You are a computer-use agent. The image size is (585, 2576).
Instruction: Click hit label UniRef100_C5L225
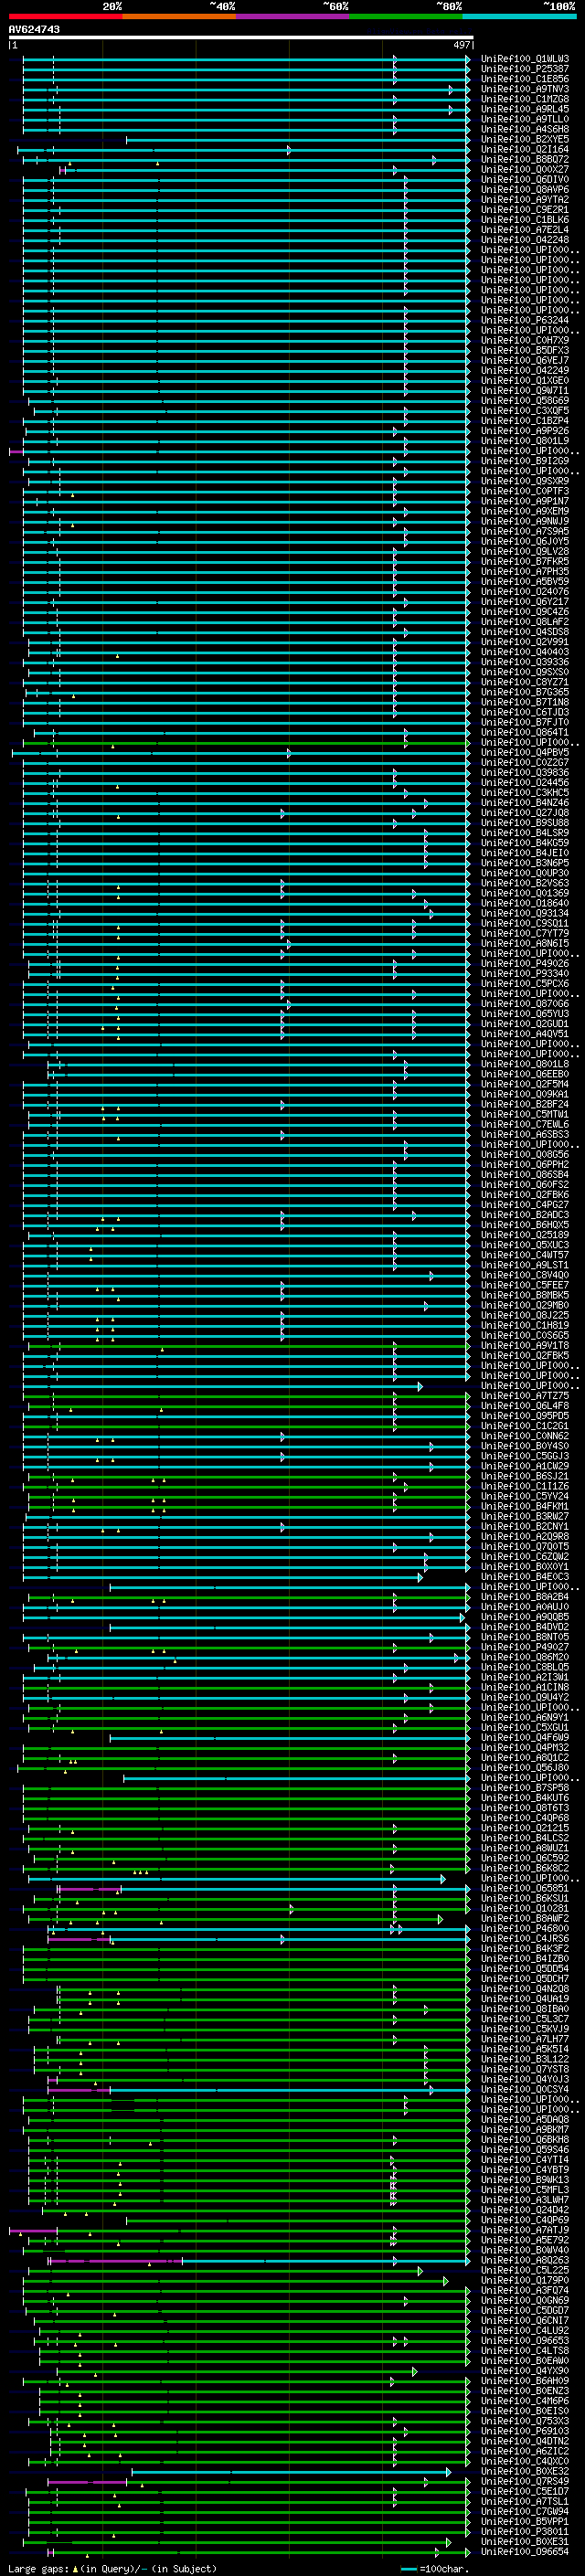[525, 2270]
